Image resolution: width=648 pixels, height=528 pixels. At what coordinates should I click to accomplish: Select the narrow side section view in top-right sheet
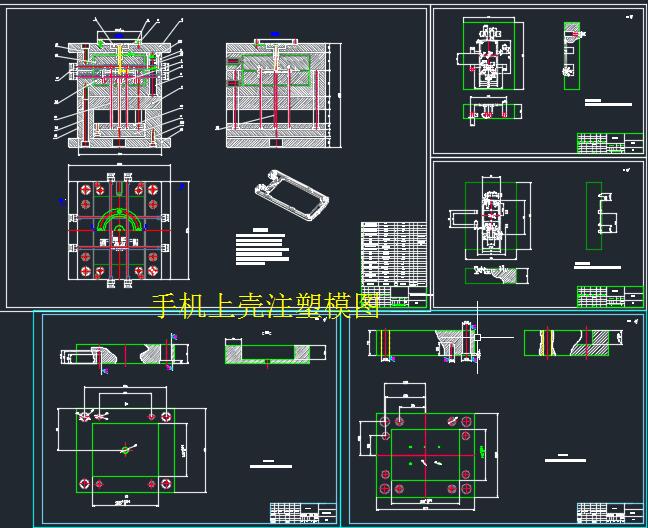(x=573, y=56)
